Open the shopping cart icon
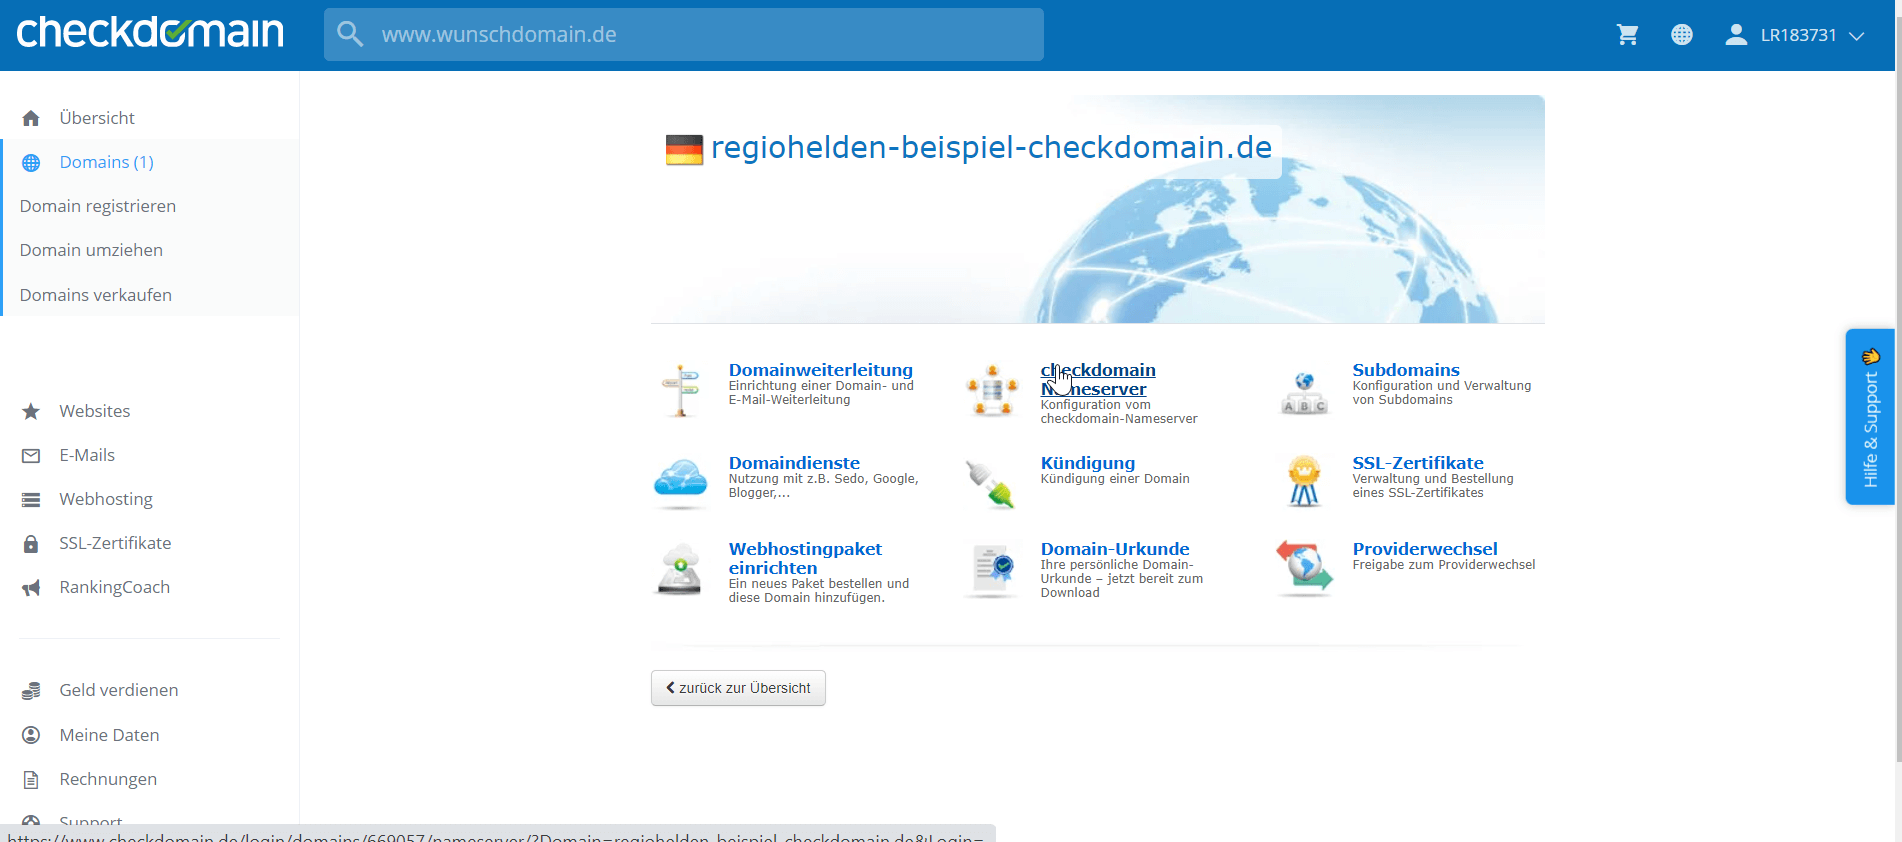This screenshot has width=1902, height=842. pos(1627,35)
